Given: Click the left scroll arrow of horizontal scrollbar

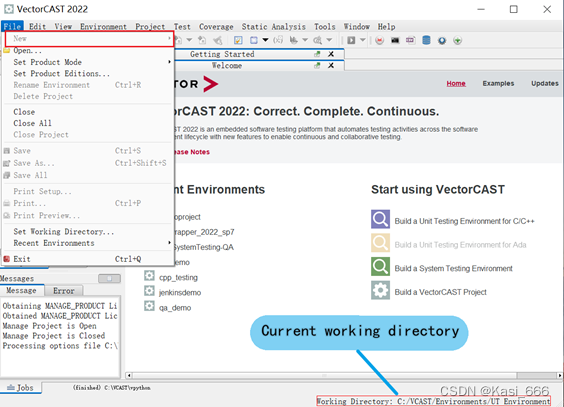Looking at the screenshot, I should point(129,375).
